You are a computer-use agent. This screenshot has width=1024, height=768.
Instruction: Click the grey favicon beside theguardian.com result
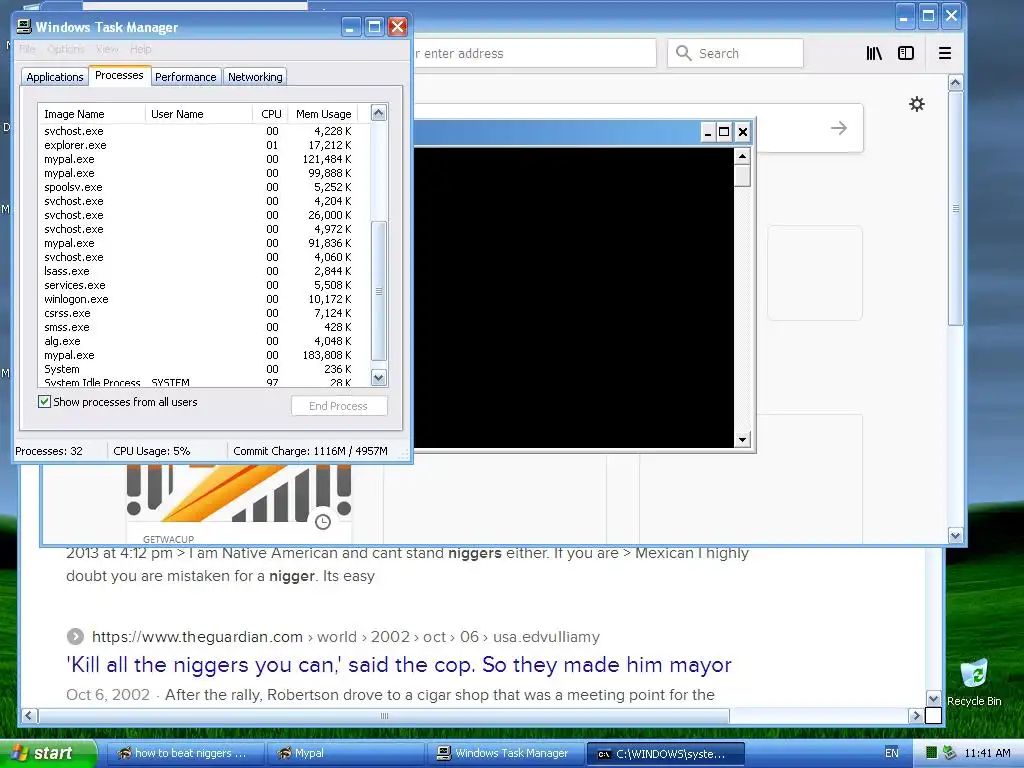(x=75, y=636)
